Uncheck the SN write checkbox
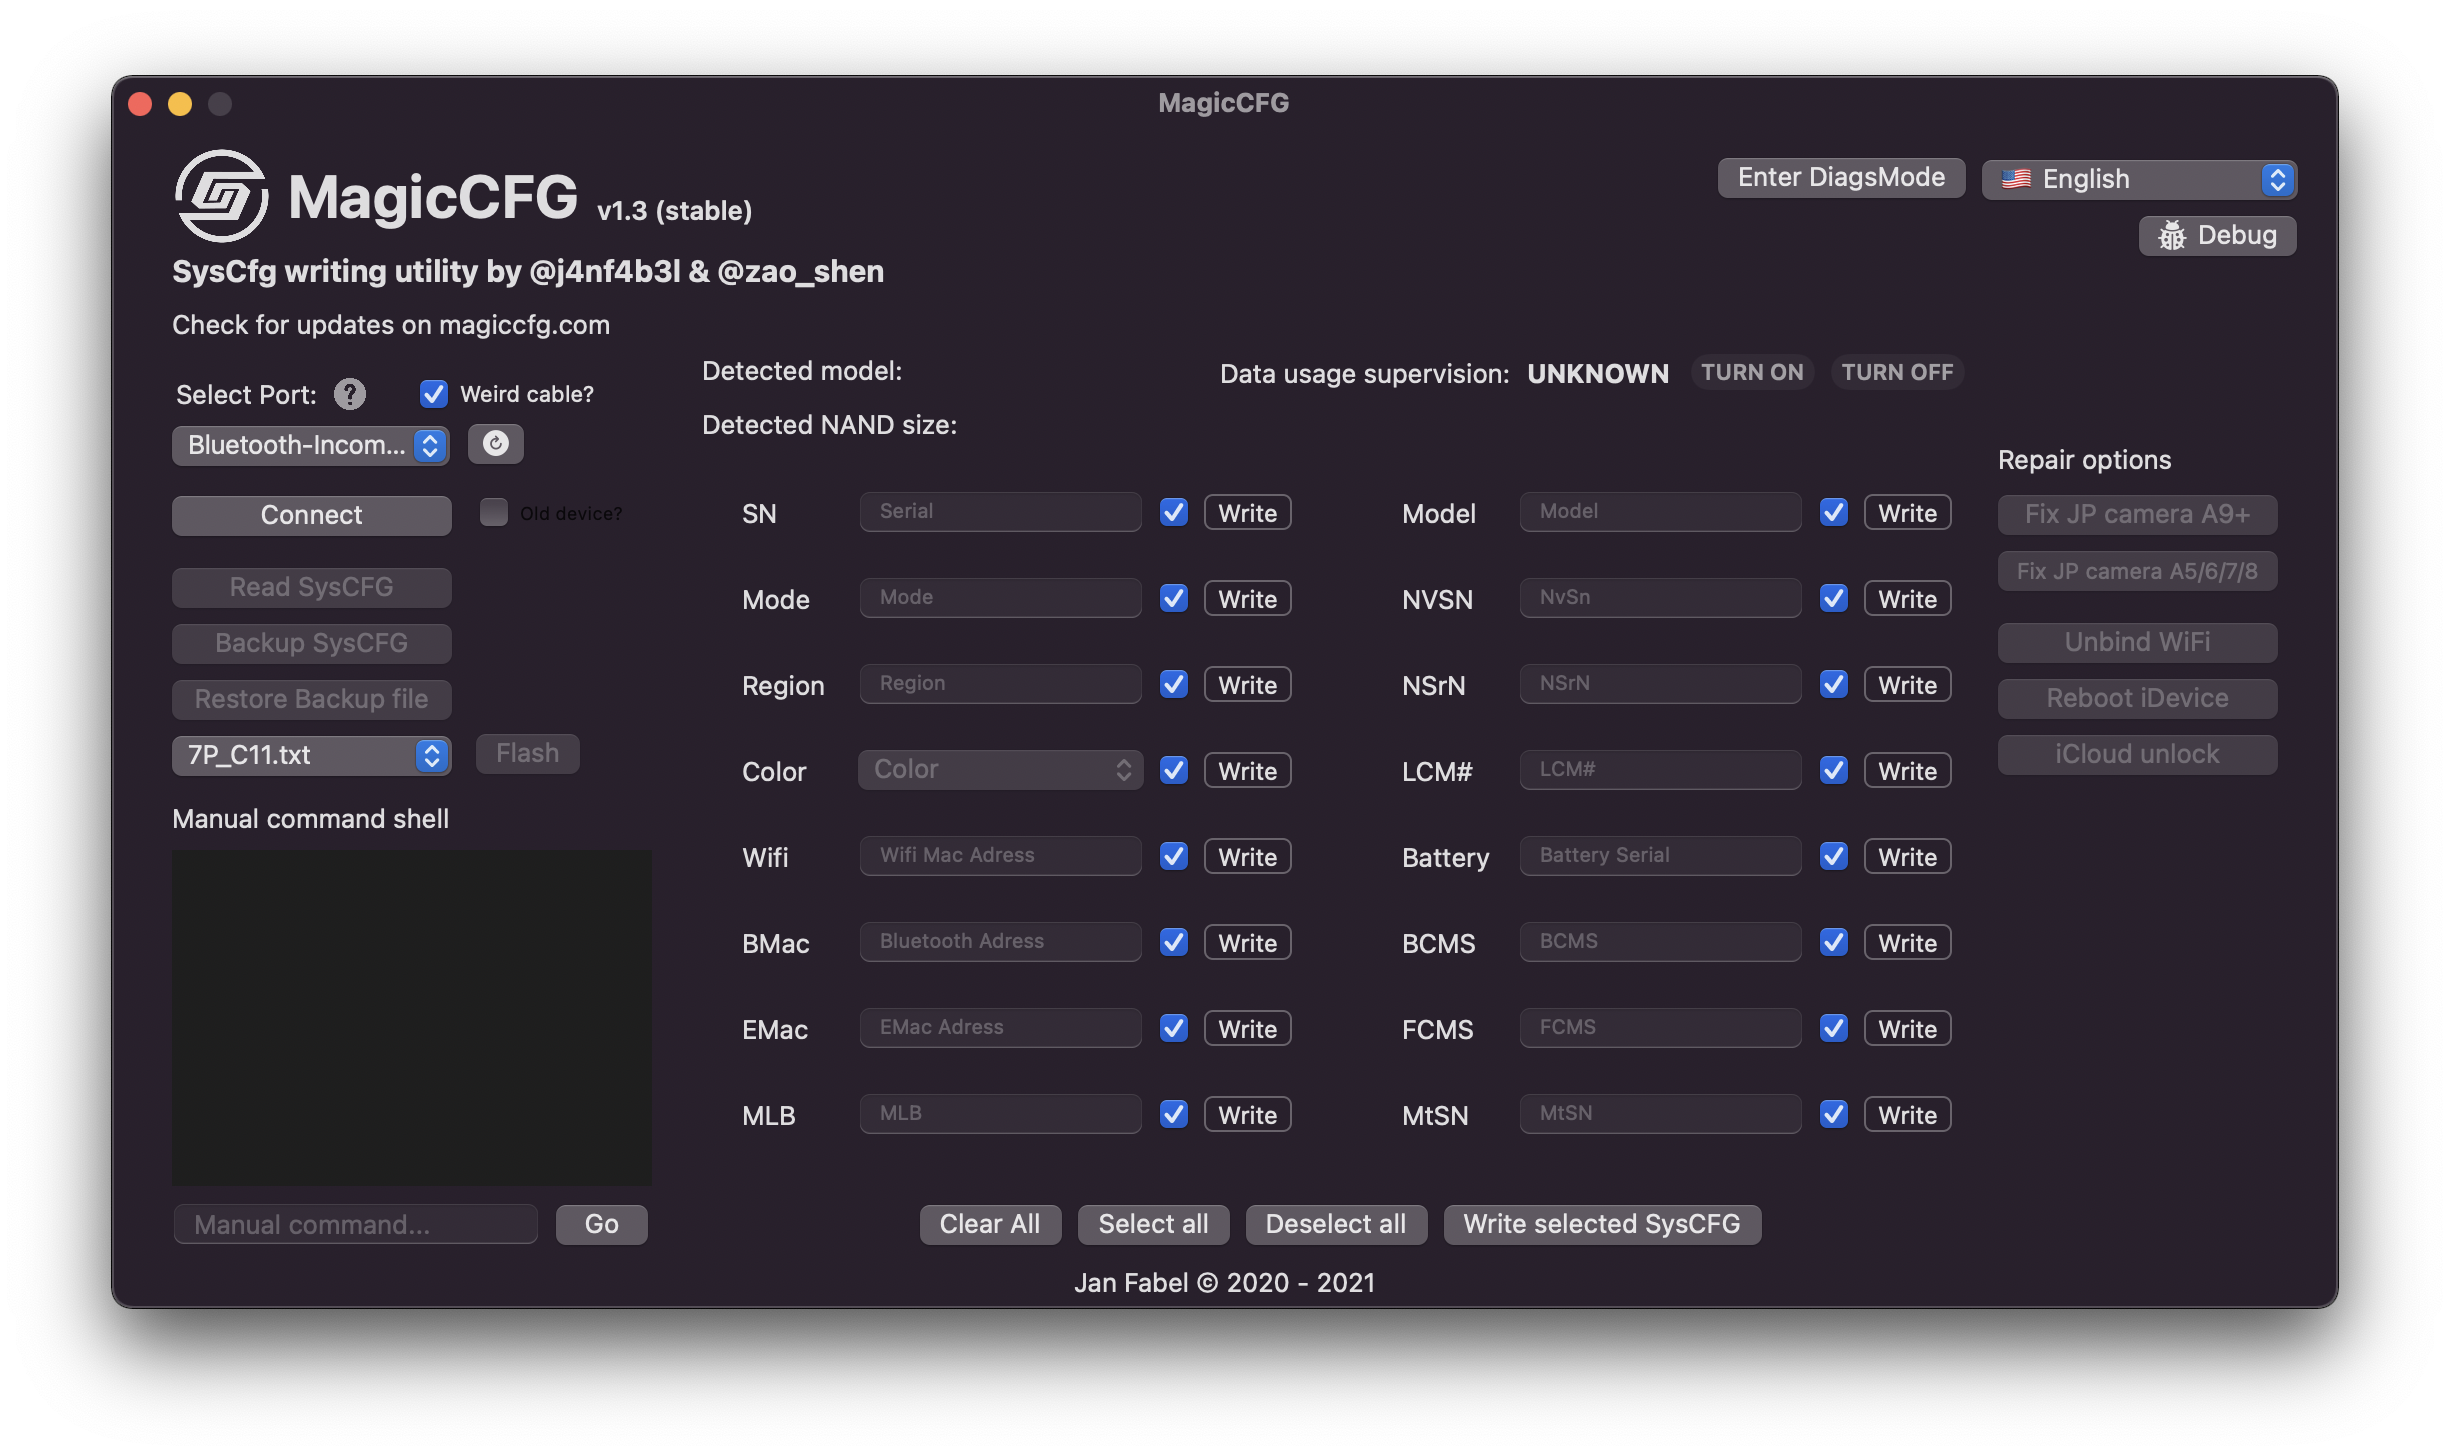Image resolution: width=2450 pixels, height=1456 pixels. (1173, 512)
